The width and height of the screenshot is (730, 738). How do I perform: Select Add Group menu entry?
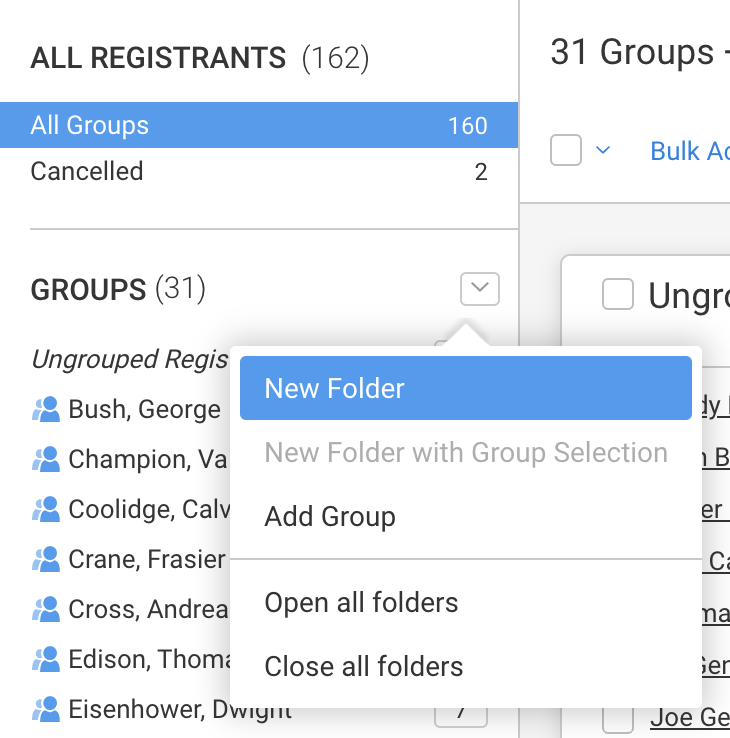(x=330, y=517)
